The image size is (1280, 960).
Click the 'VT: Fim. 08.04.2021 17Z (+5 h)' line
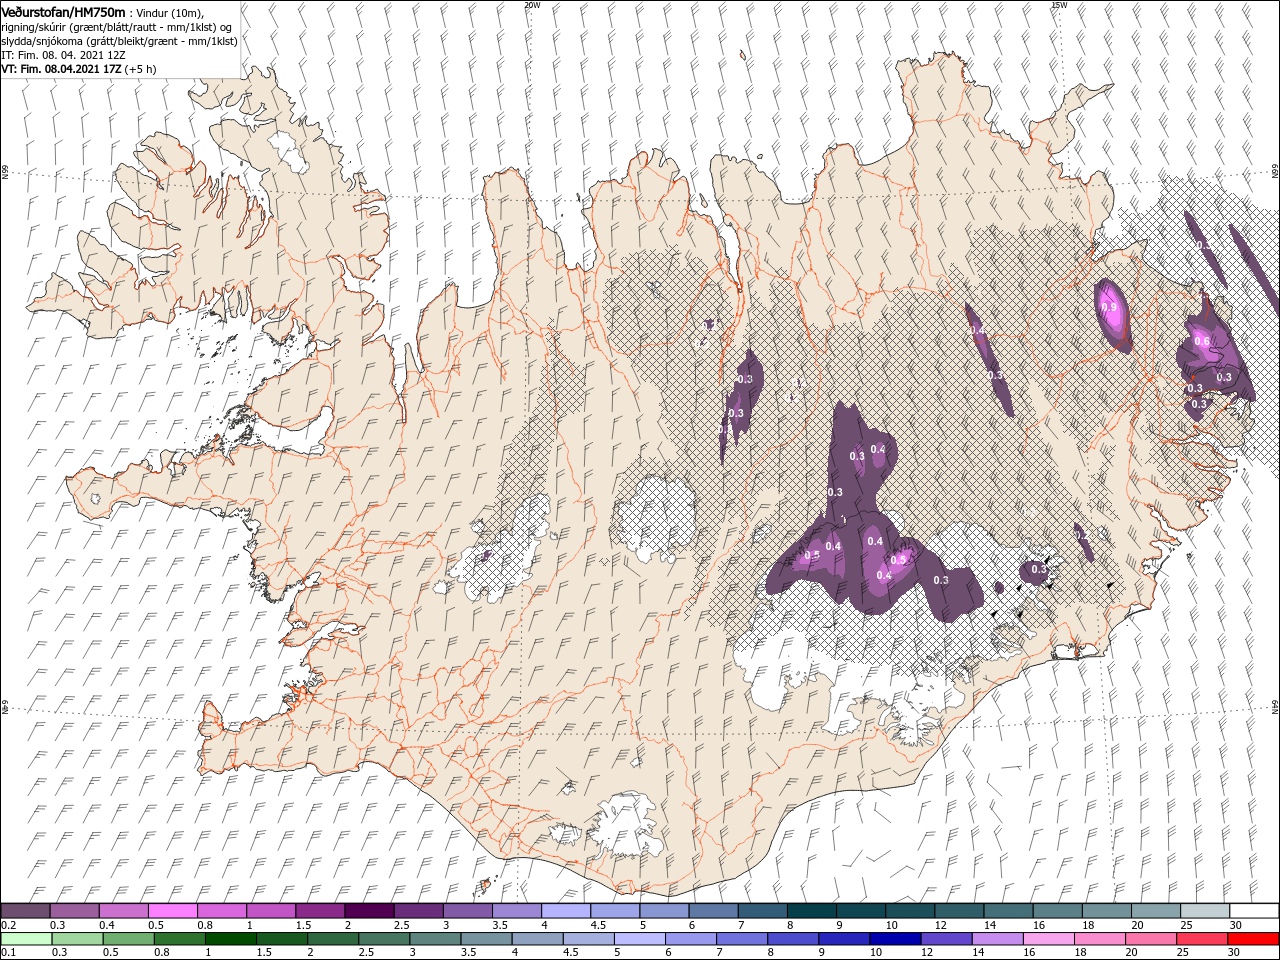coord(78,69)
